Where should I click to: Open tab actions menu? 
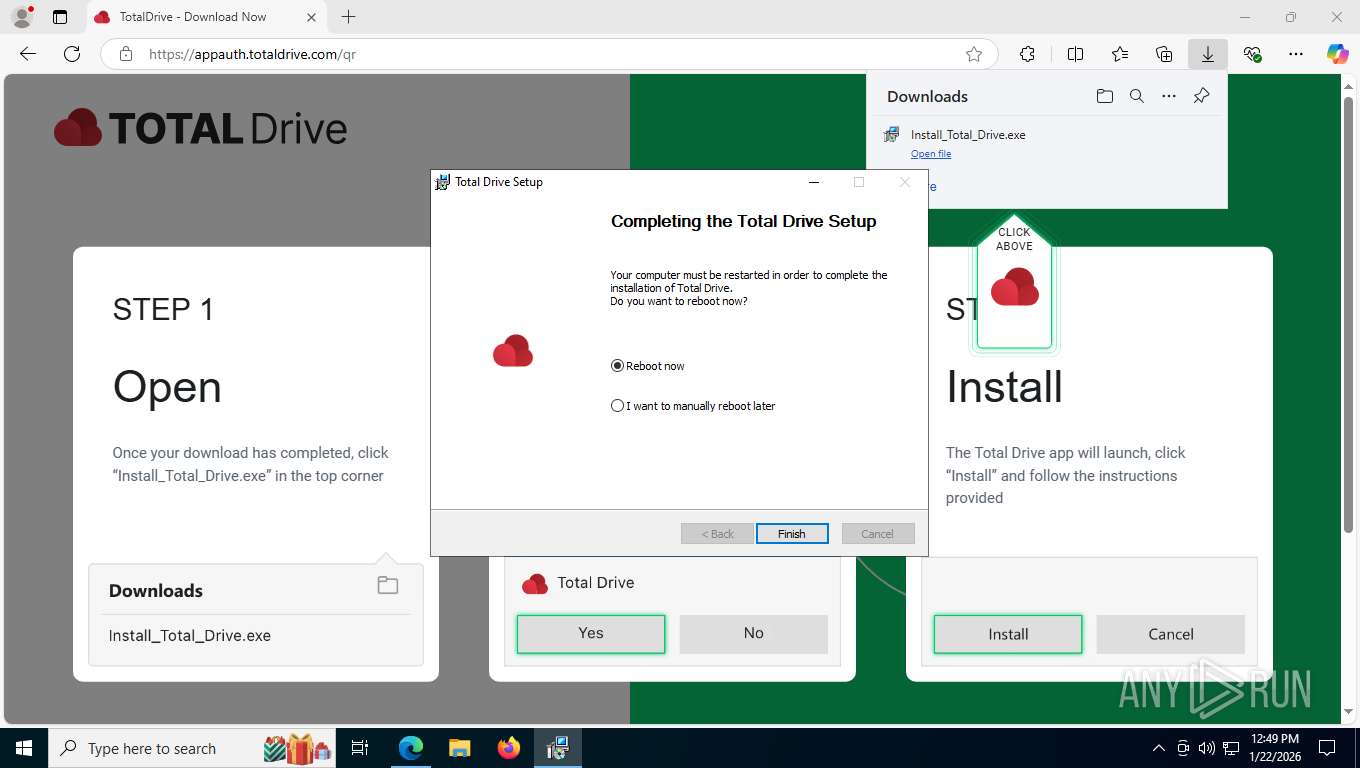tap(60, 17)
